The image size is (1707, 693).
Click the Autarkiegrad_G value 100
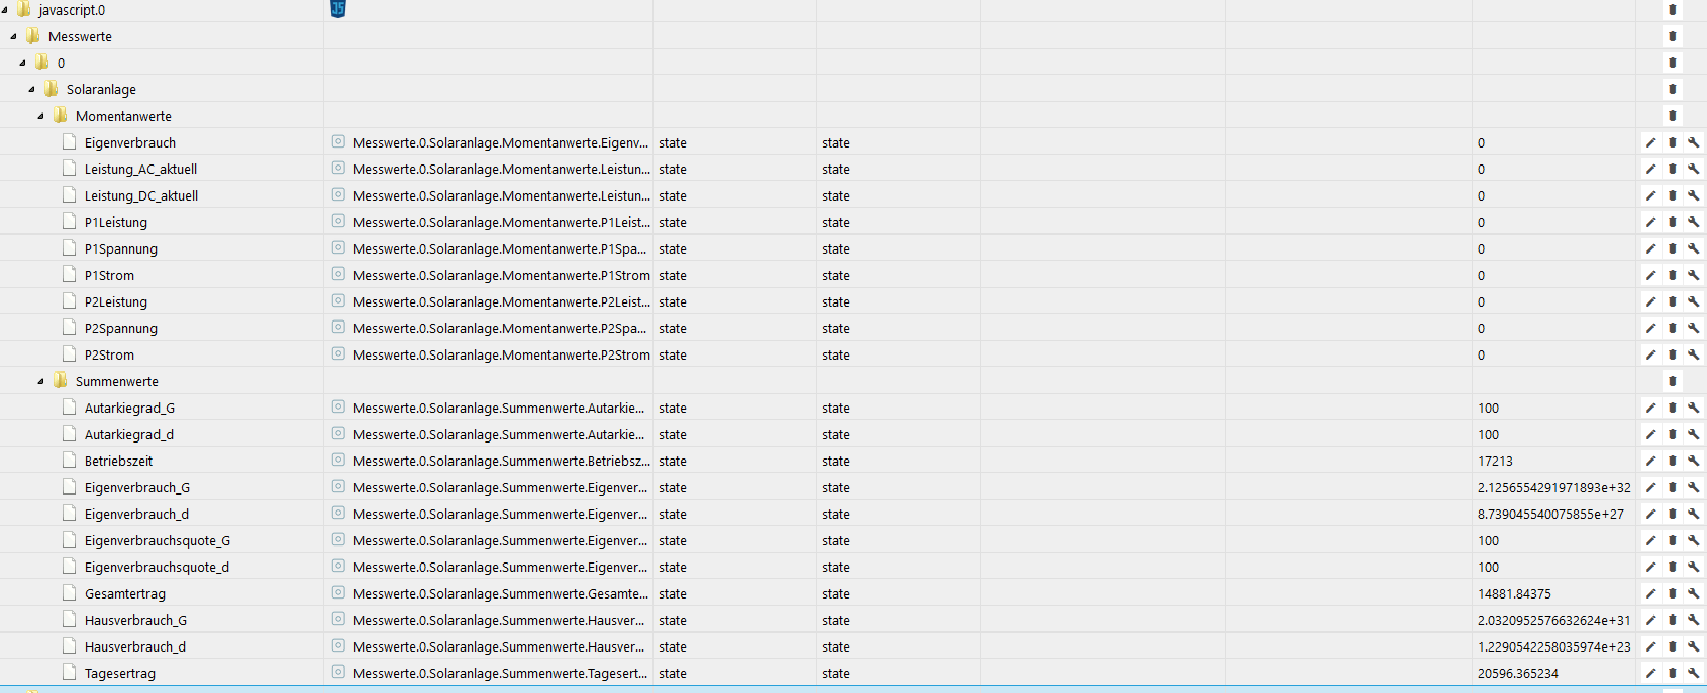tap(1488, 408)
